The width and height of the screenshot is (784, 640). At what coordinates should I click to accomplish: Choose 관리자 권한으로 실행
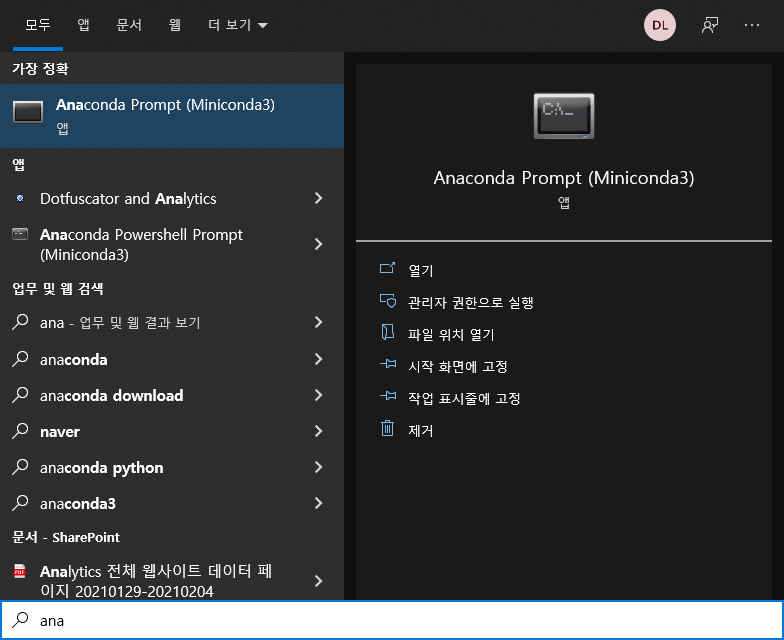pyautogui.click(x=470, y=302)
